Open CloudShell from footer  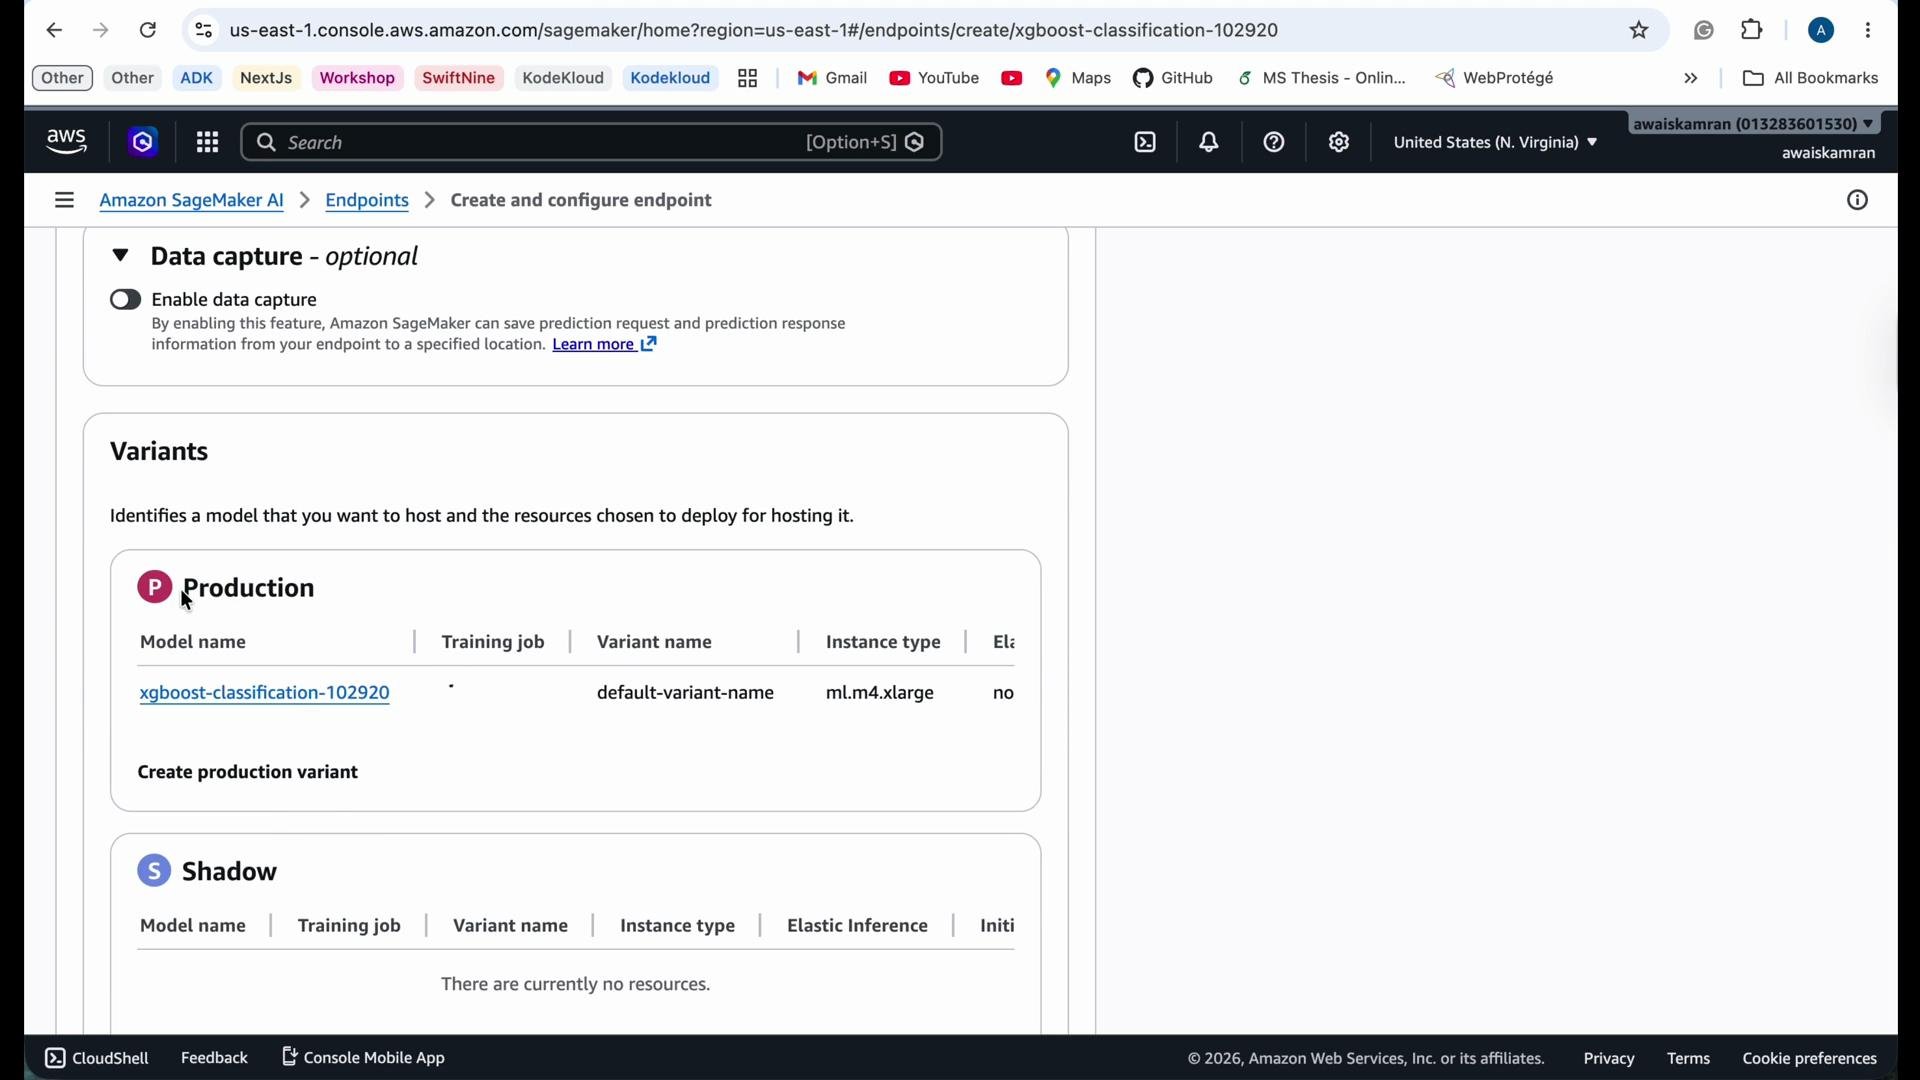[97, 1058]
